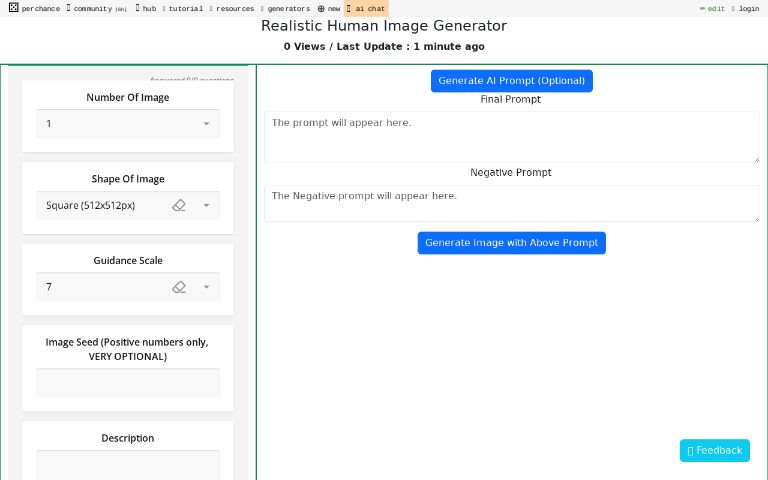Screen dimensions: 768x480
Task: Expand the Guidance Scale dropdown arrow
Action: (x=206, y=288)
